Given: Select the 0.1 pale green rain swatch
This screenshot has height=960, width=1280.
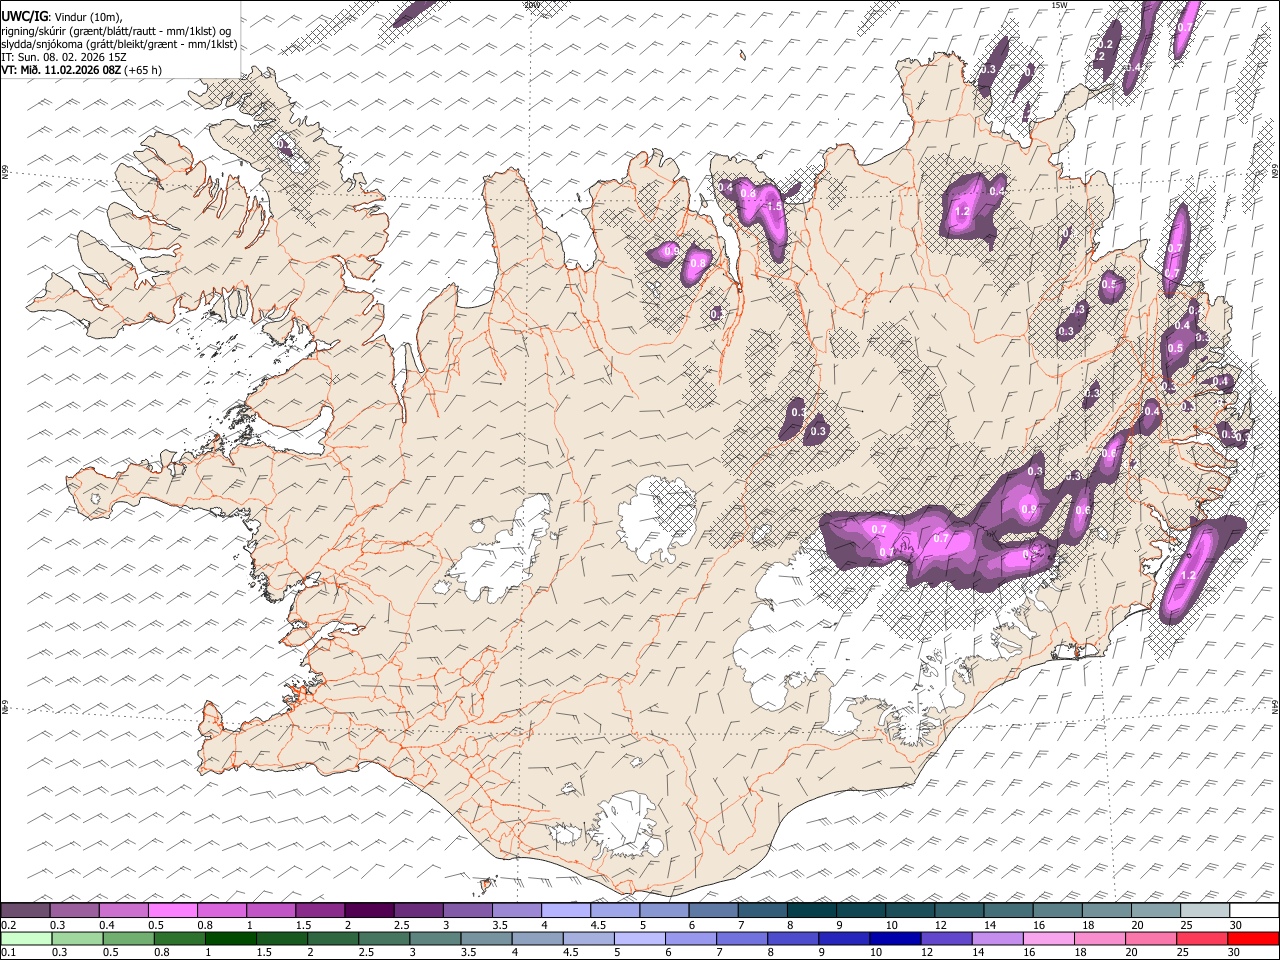Looking at the screenshot, I should tap(26, 938).
